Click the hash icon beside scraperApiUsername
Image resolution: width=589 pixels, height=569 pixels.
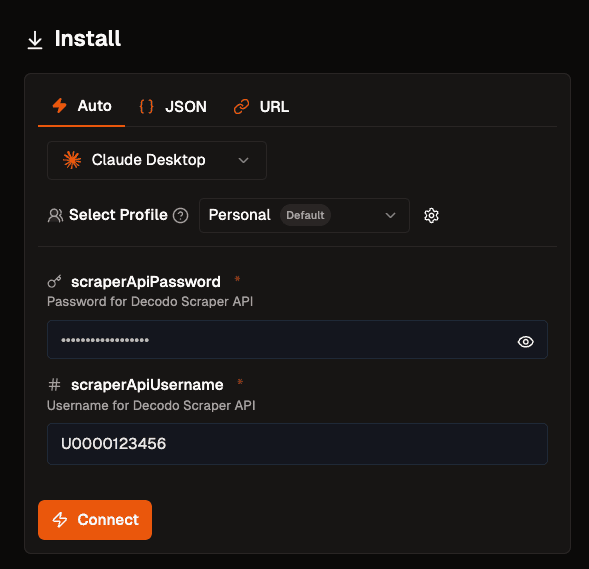(x=54, y=385)
